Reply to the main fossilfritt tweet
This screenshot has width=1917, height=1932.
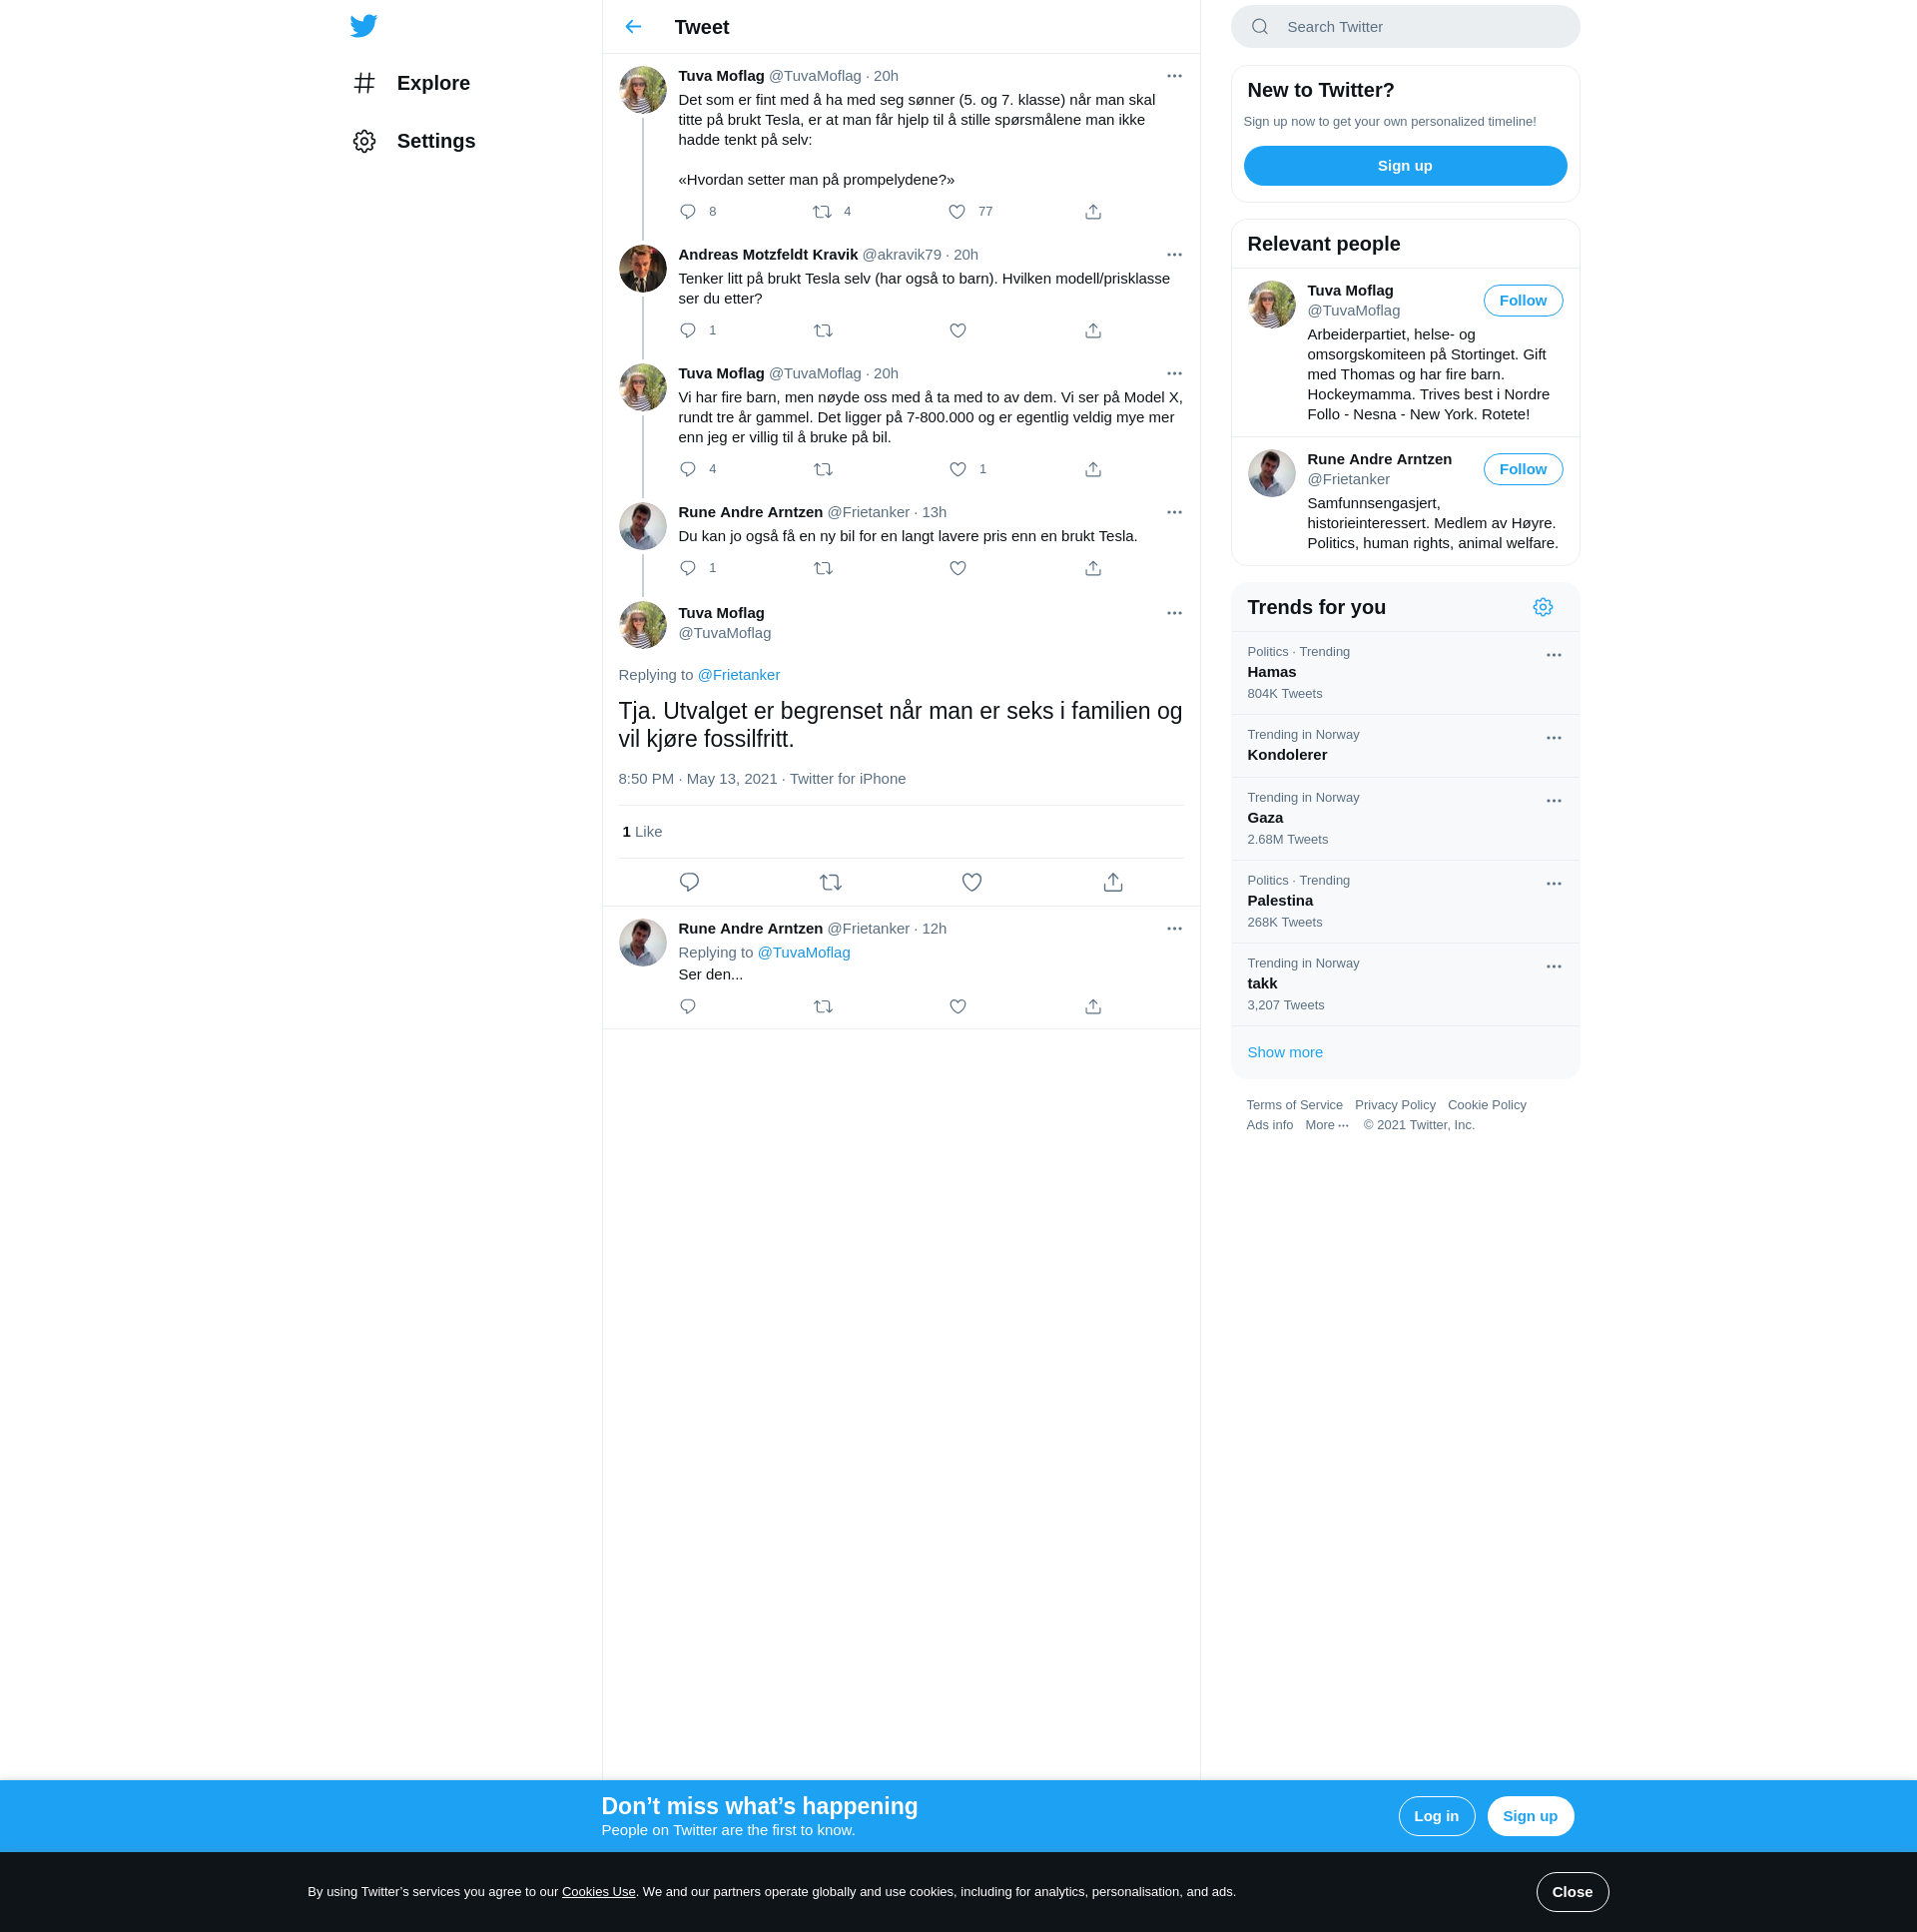click(x=689, y=883)
